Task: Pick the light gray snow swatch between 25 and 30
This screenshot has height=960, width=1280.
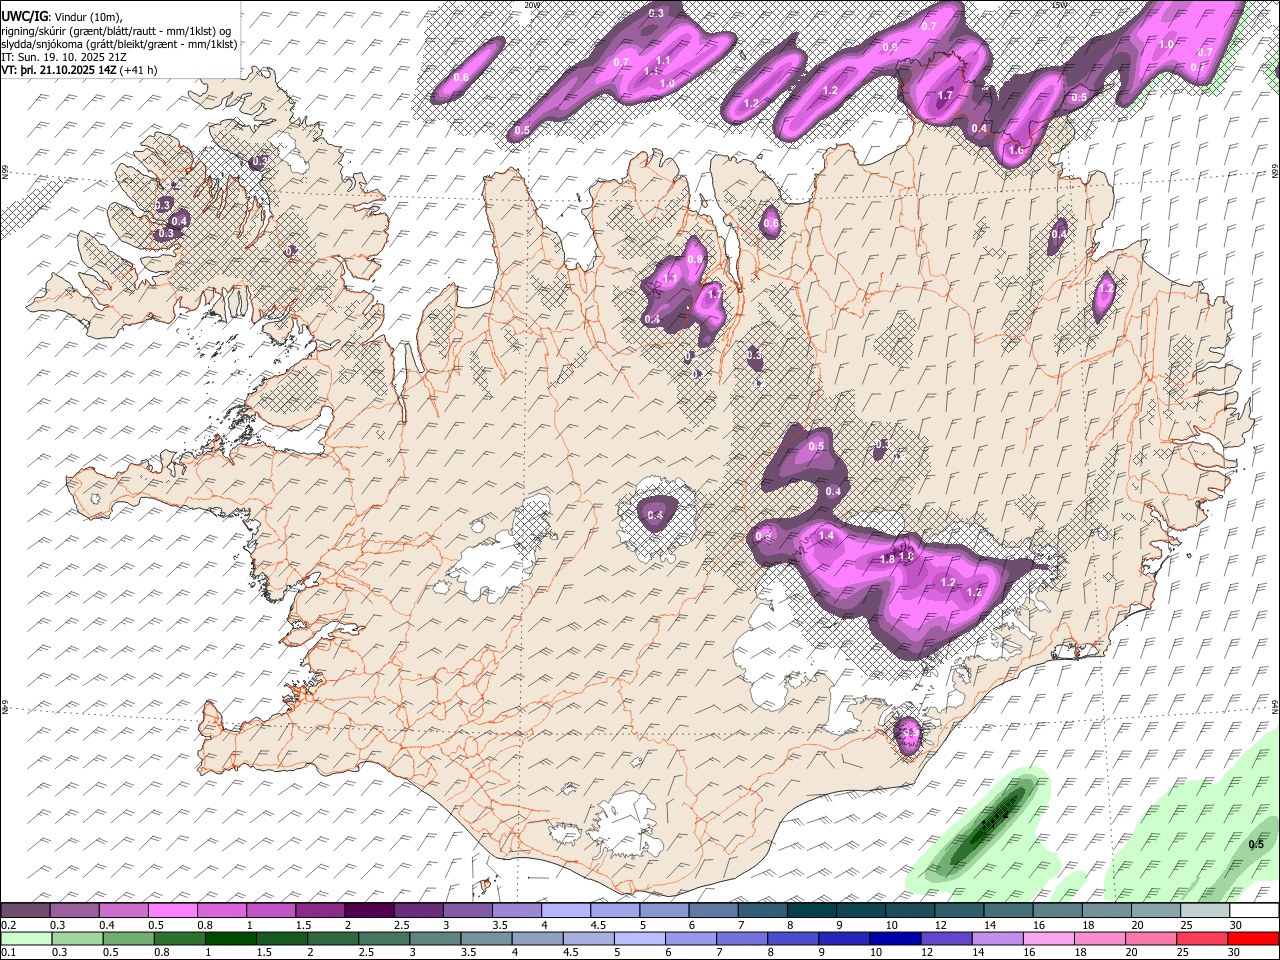Action: pyautogui.click(x=1205, y=910)
